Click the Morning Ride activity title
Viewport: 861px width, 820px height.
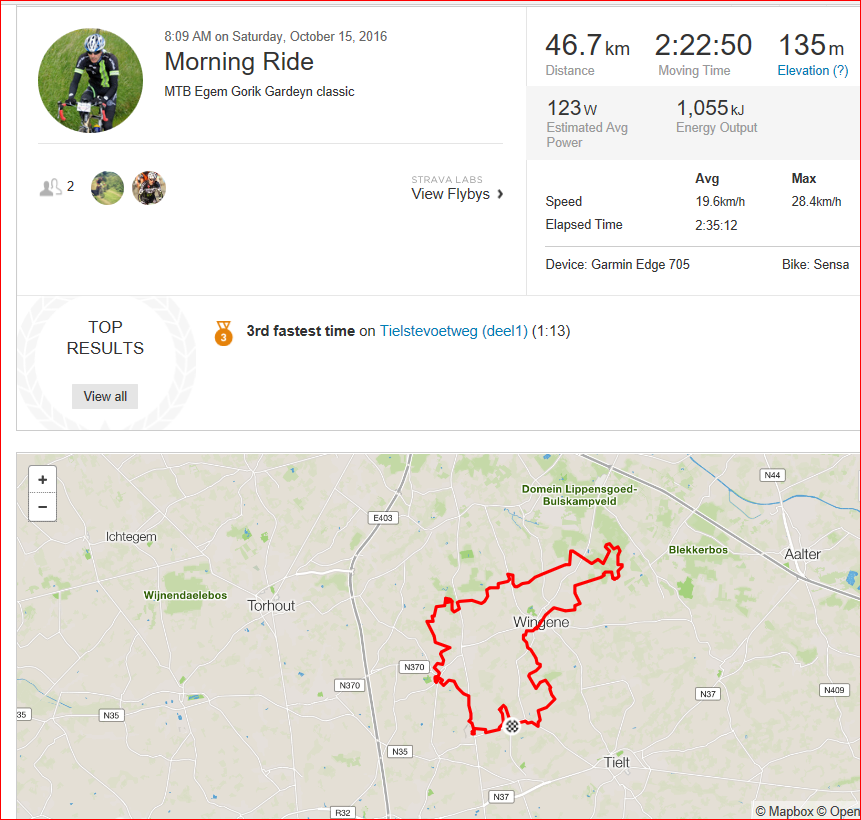(x=239, y=62)
